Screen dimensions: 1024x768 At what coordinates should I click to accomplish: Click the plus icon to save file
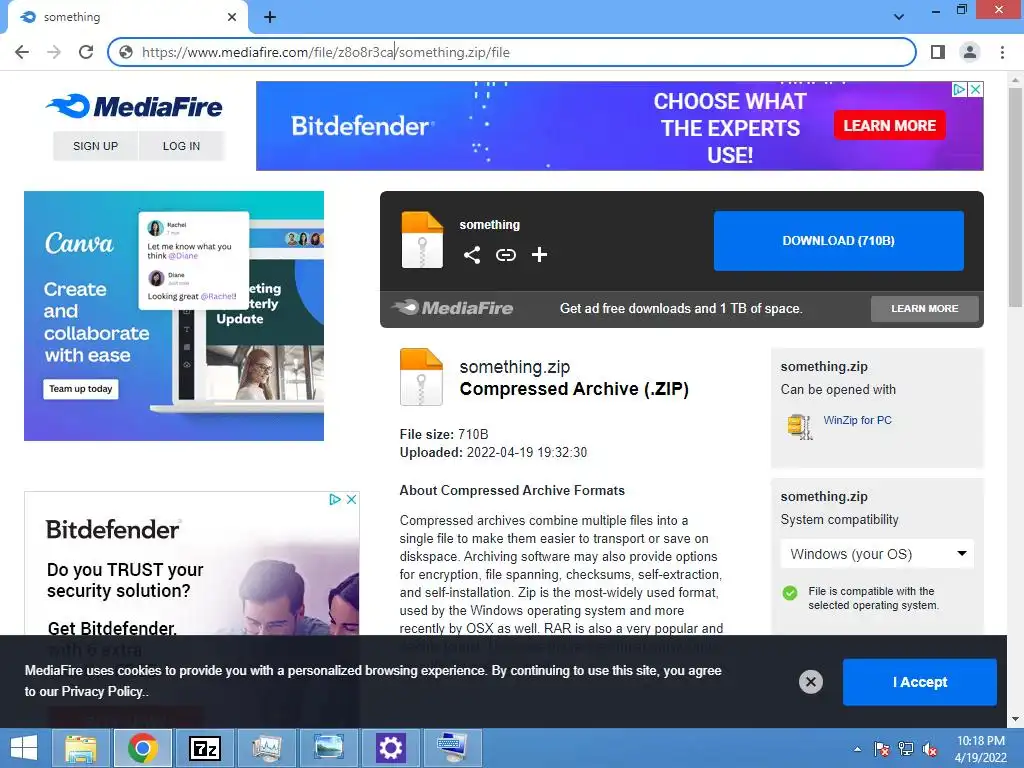539,255
